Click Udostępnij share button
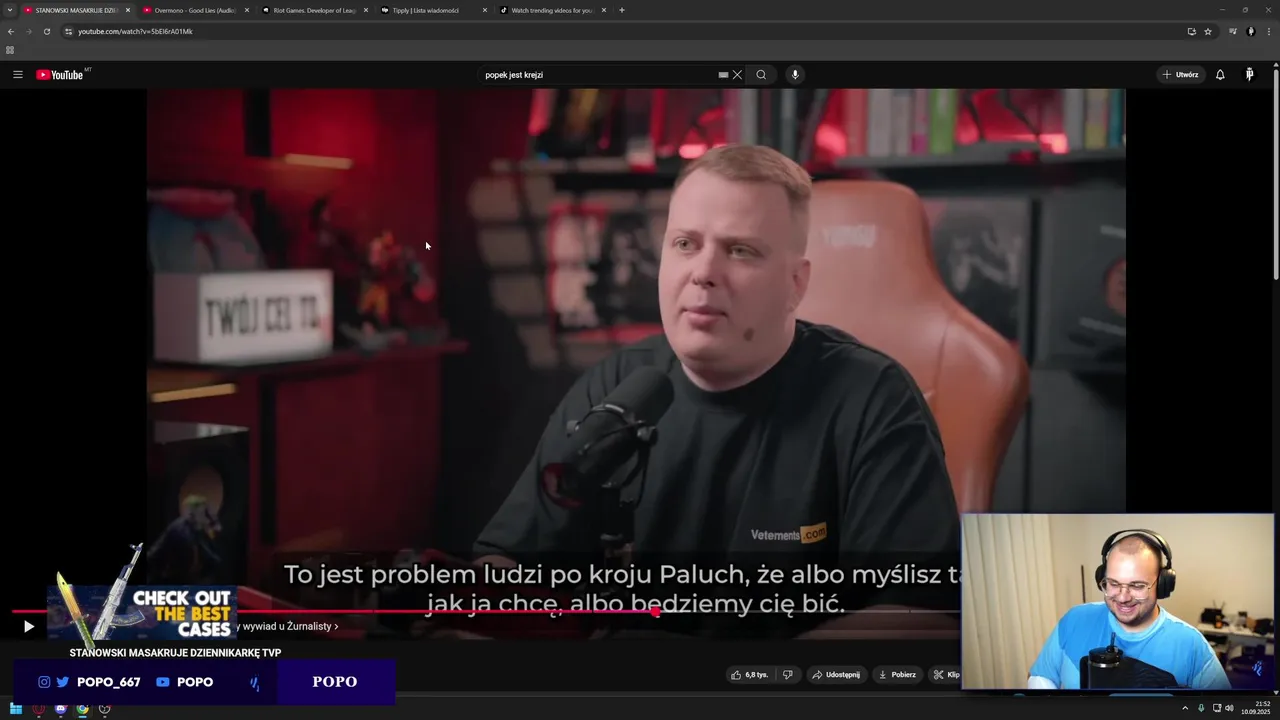1280x720 pixels. (836, 675)
